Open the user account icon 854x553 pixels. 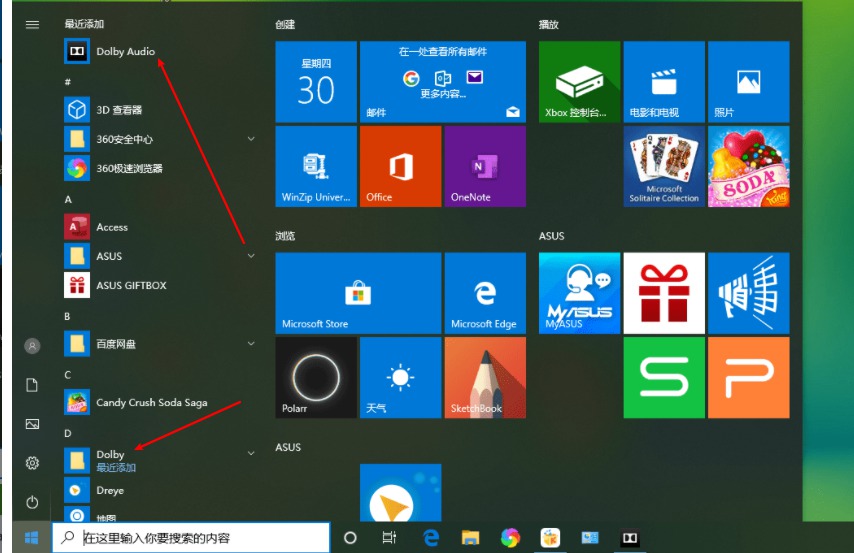click(32, 346)
